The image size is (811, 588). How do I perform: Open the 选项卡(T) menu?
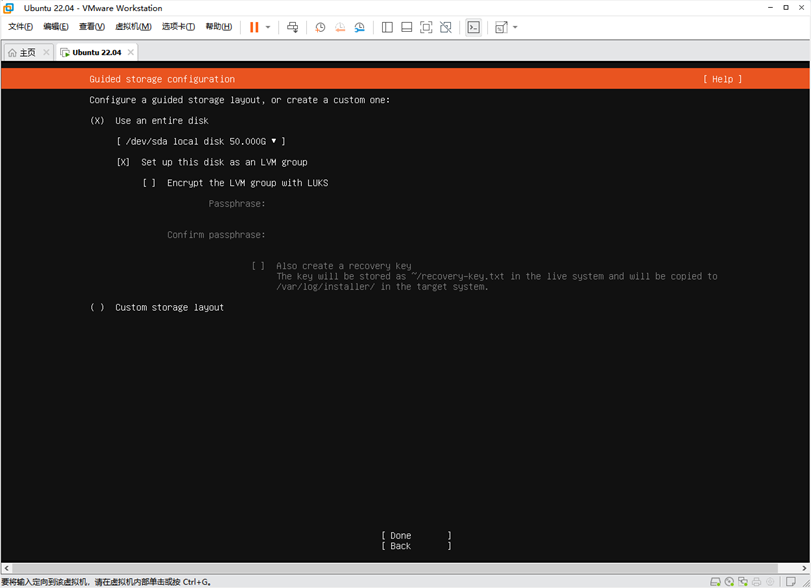178,27
